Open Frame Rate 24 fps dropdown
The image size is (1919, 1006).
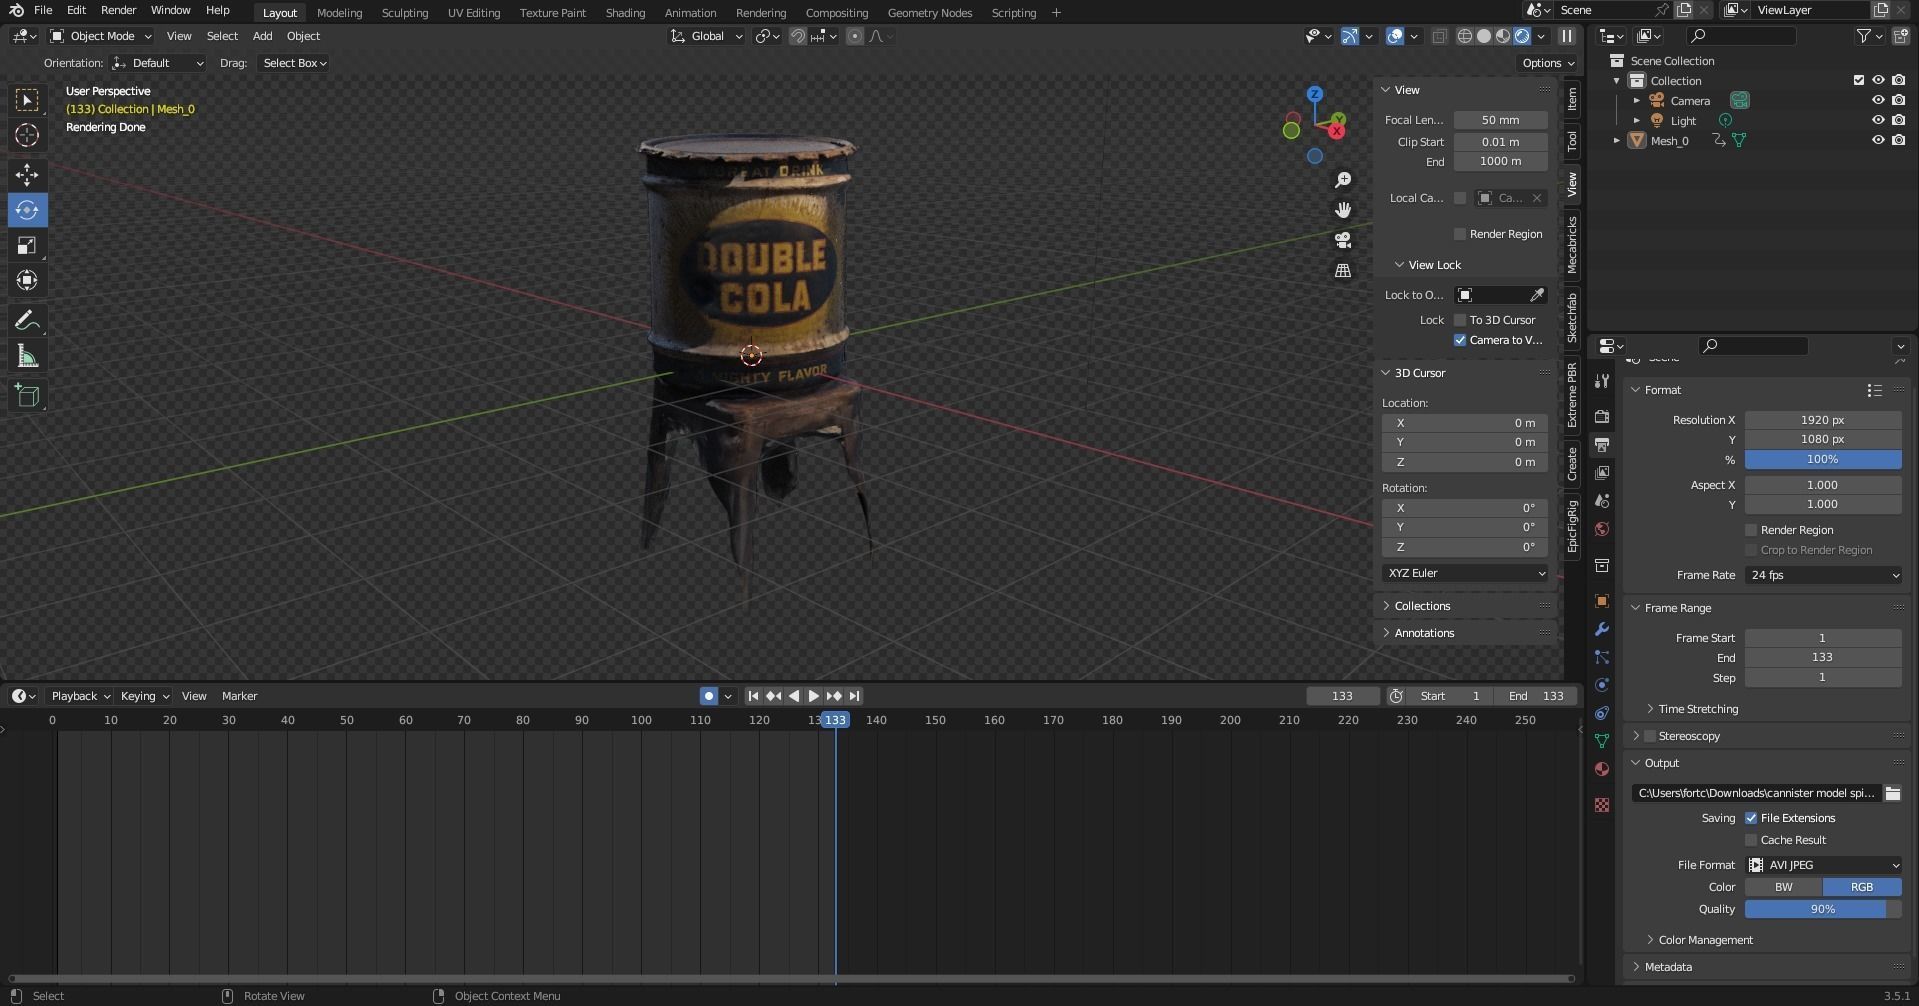[1823, 575]
